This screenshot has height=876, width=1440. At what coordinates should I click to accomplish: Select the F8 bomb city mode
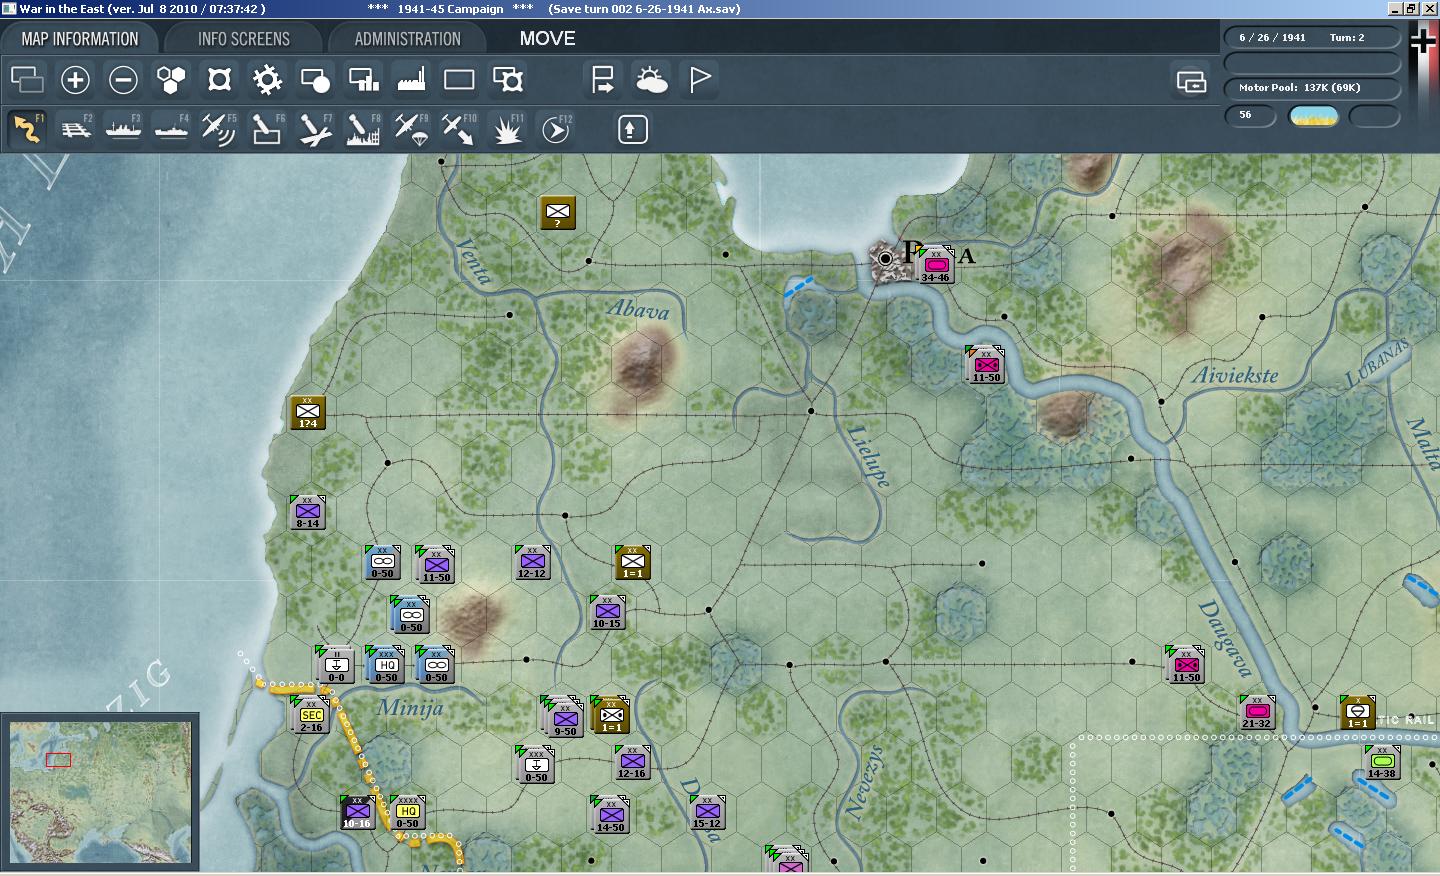click(363, 129)
